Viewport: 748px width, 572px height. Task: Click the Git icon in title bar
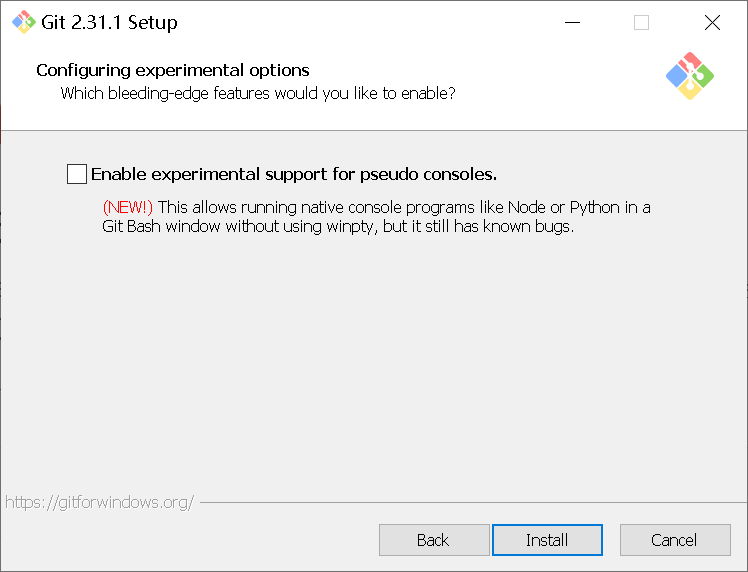(23, 22)
